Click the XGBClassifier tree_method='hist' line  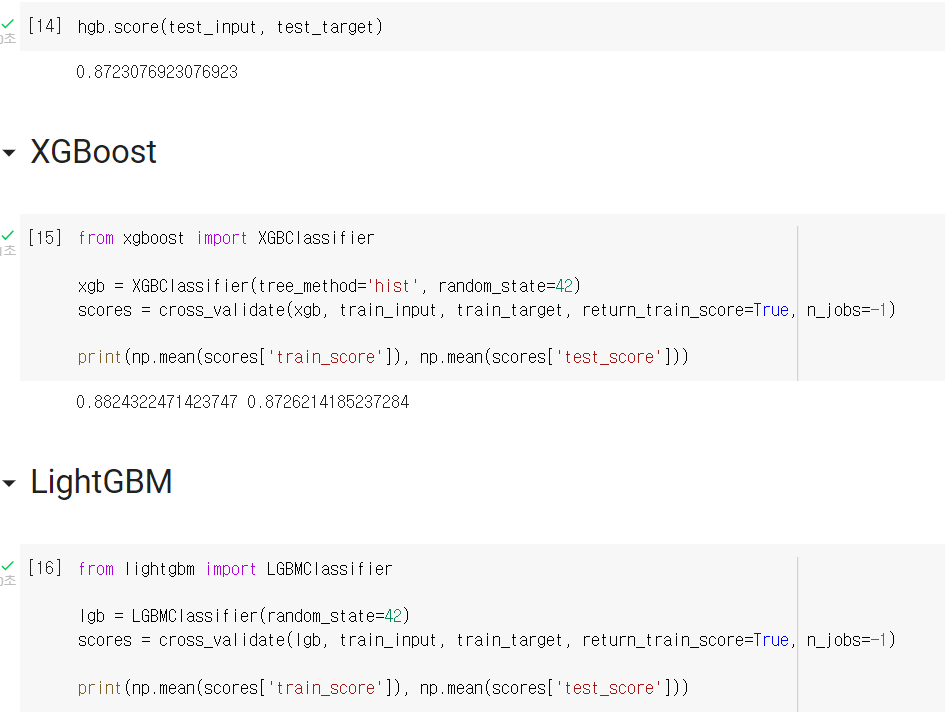click(x=329, y=286)
